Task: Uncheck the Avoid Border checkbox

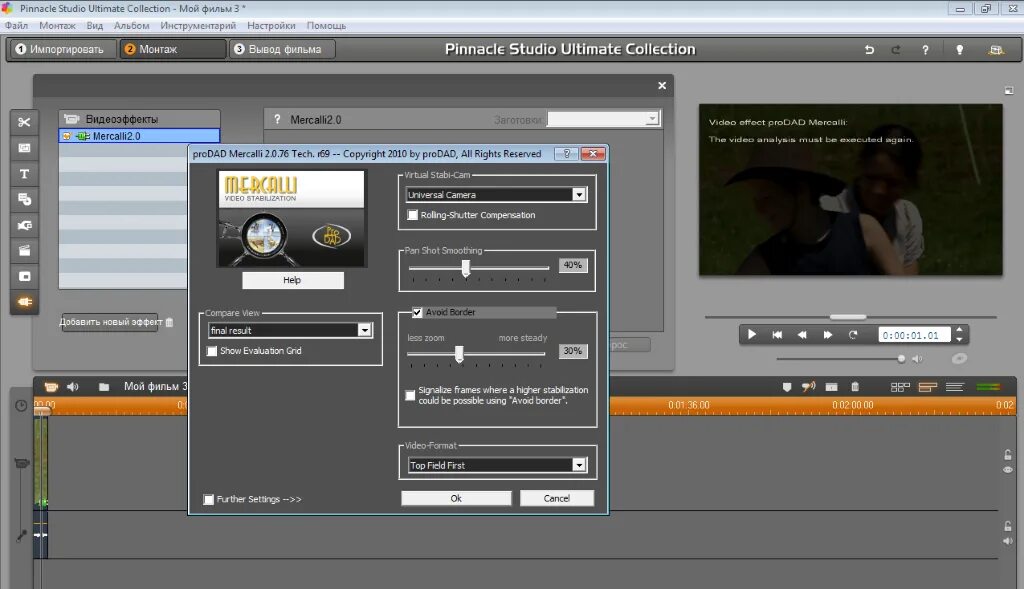Action: 417,312
